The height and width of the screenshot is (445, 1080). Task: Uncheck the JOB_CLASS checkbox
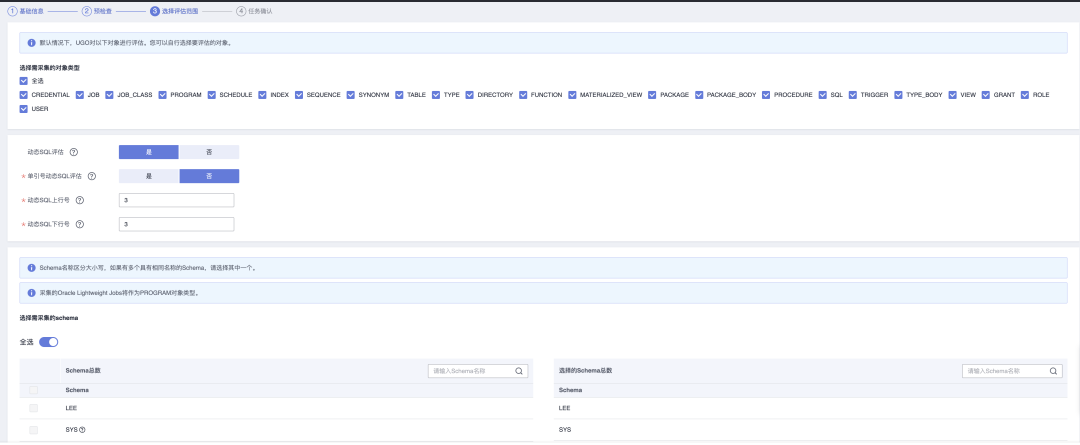110,95
